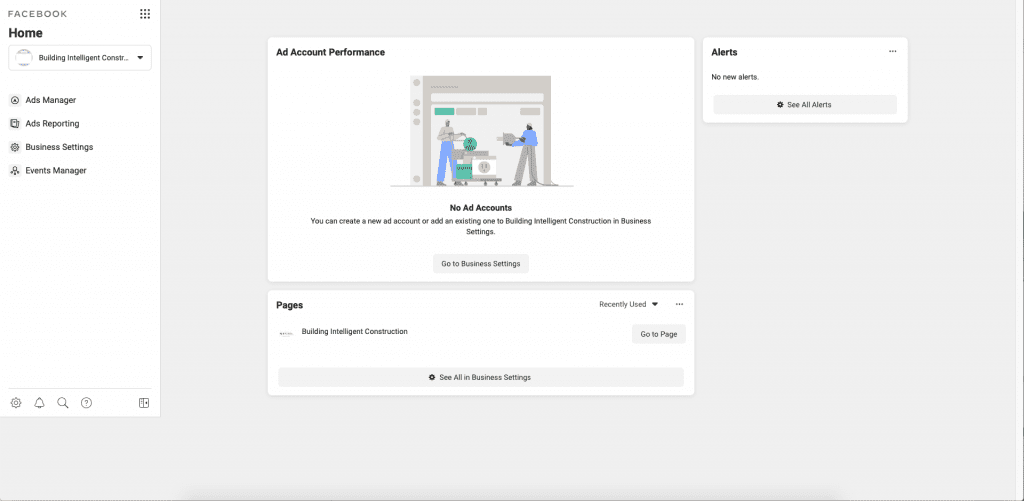Open notifications bell icon
Viewport: 1024px width, 501px height.
[x=39, y=403]
